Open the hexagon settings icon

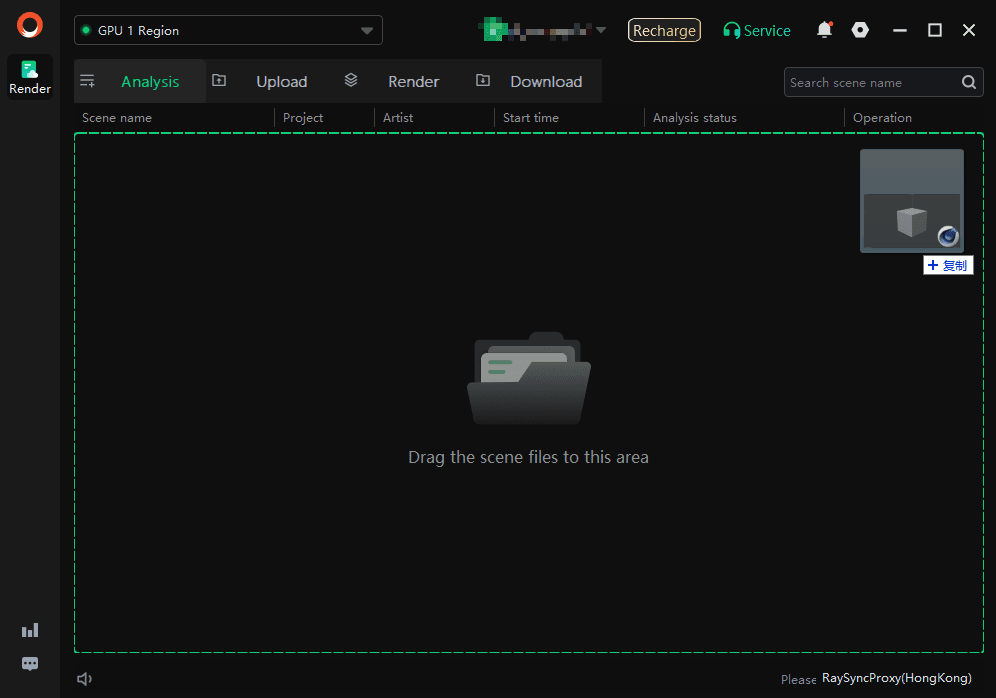click(860, 30)
